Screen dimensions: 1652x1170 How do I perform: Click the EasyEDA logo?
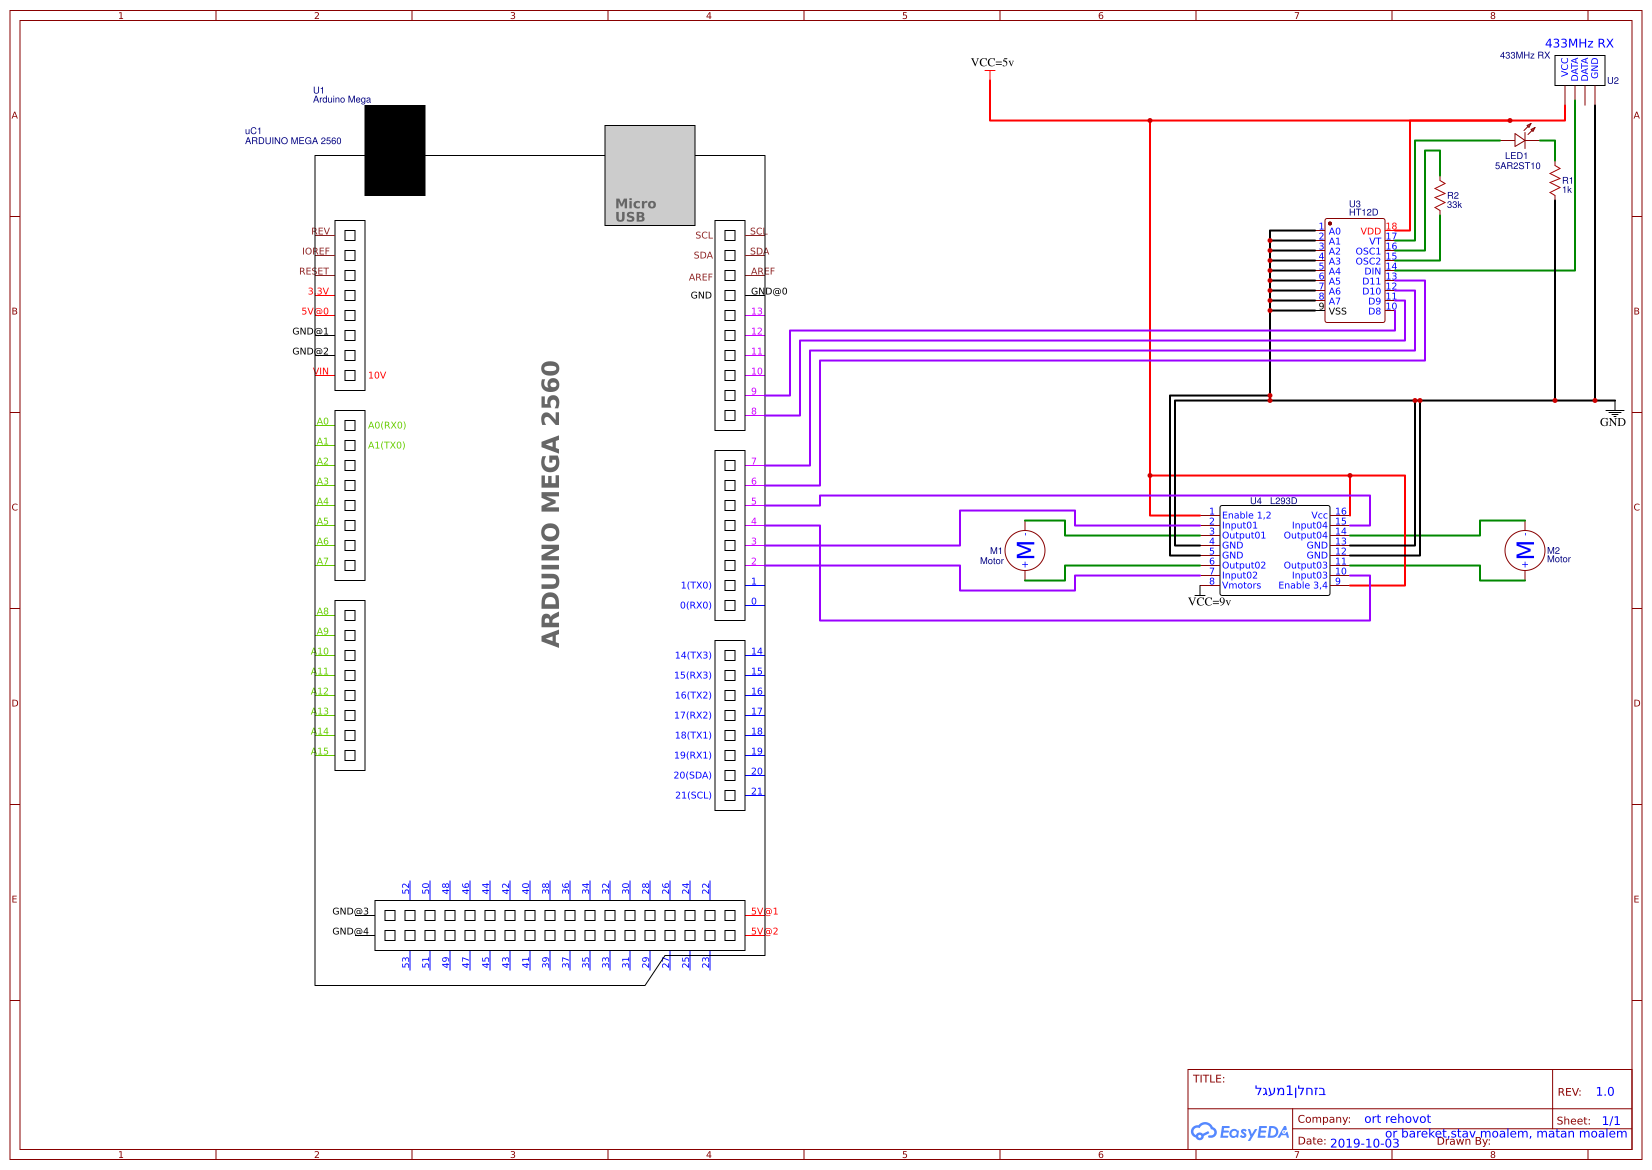(x=1240, y=1133)
